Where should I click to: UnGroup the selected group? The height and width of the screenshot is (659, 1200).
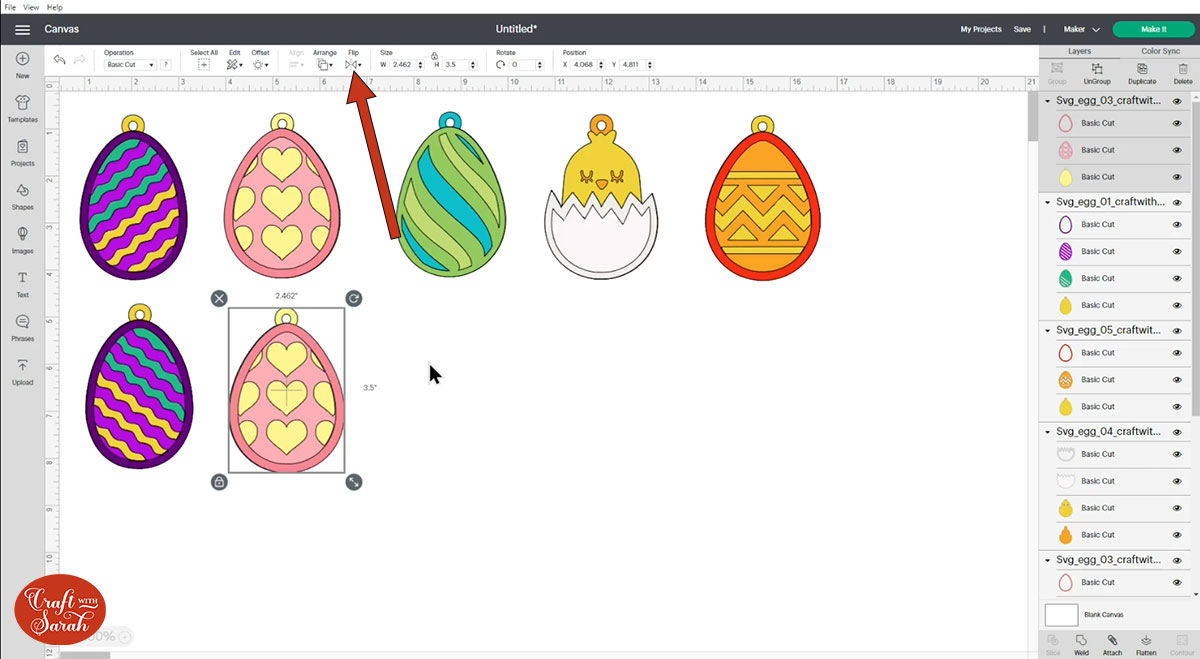pyautogui.click(x=1097, y=71)
